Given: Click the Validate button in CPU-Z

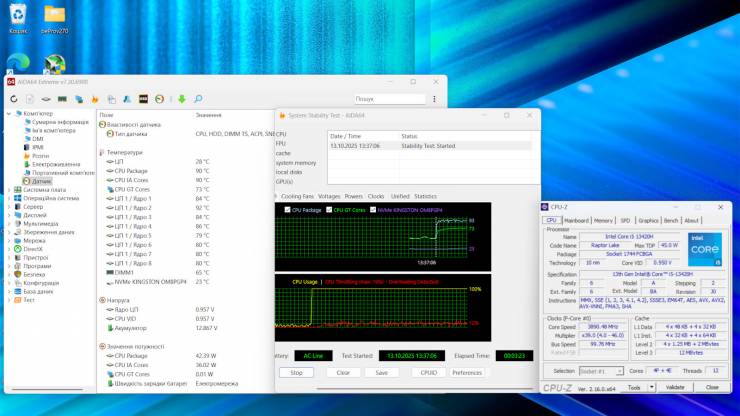Looking at the screenshot, I should (675, 387).
